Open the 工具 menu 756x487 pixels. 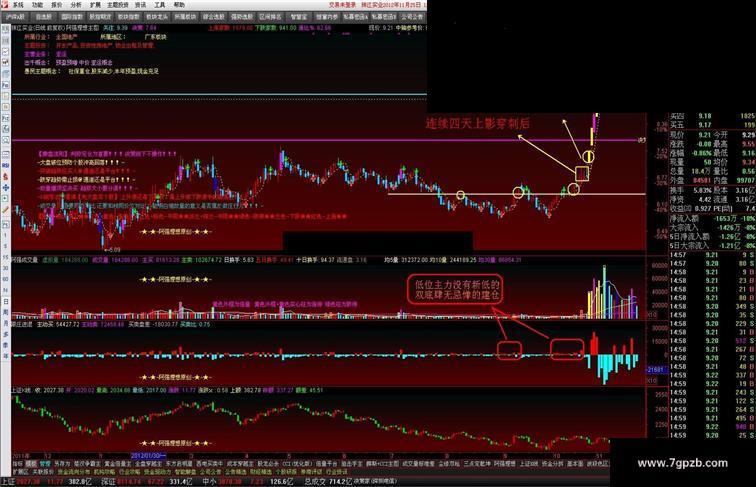(x=160, y=5)
